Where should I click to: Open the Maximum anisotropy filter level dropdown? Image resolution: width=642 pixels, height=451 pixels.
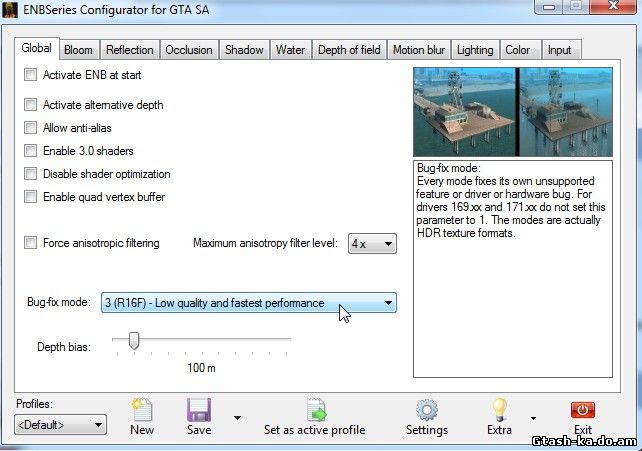click(372, 244)
